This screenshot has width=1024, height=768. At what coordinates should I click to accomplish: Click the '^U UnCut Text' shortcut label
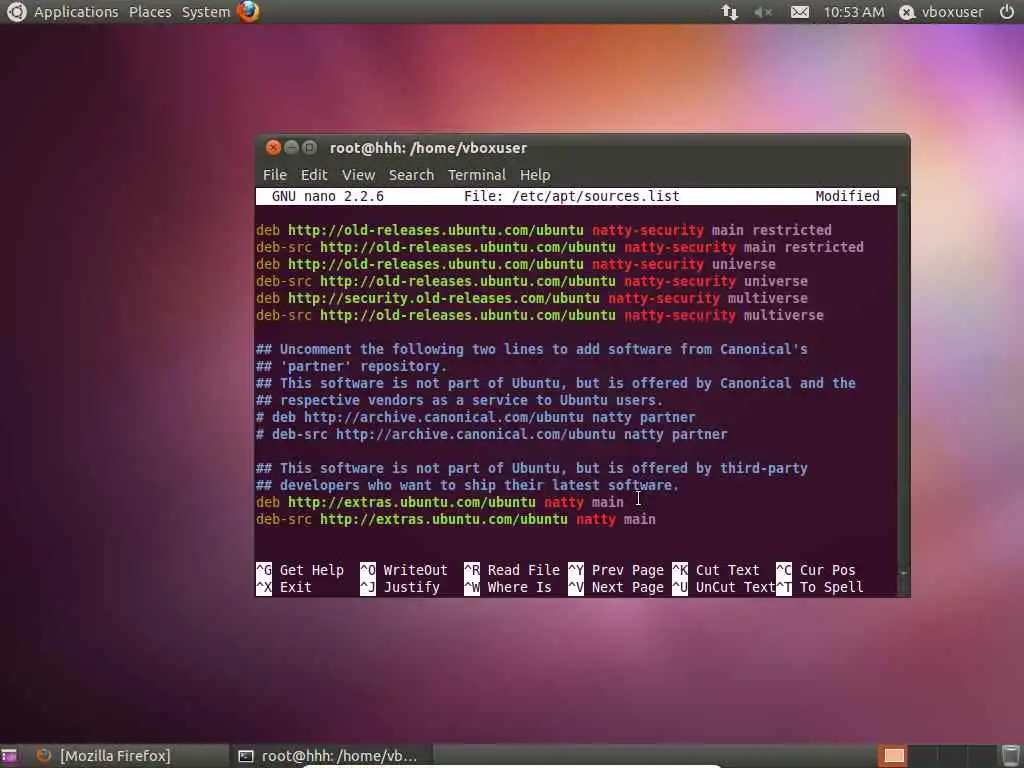coord(724,587)
